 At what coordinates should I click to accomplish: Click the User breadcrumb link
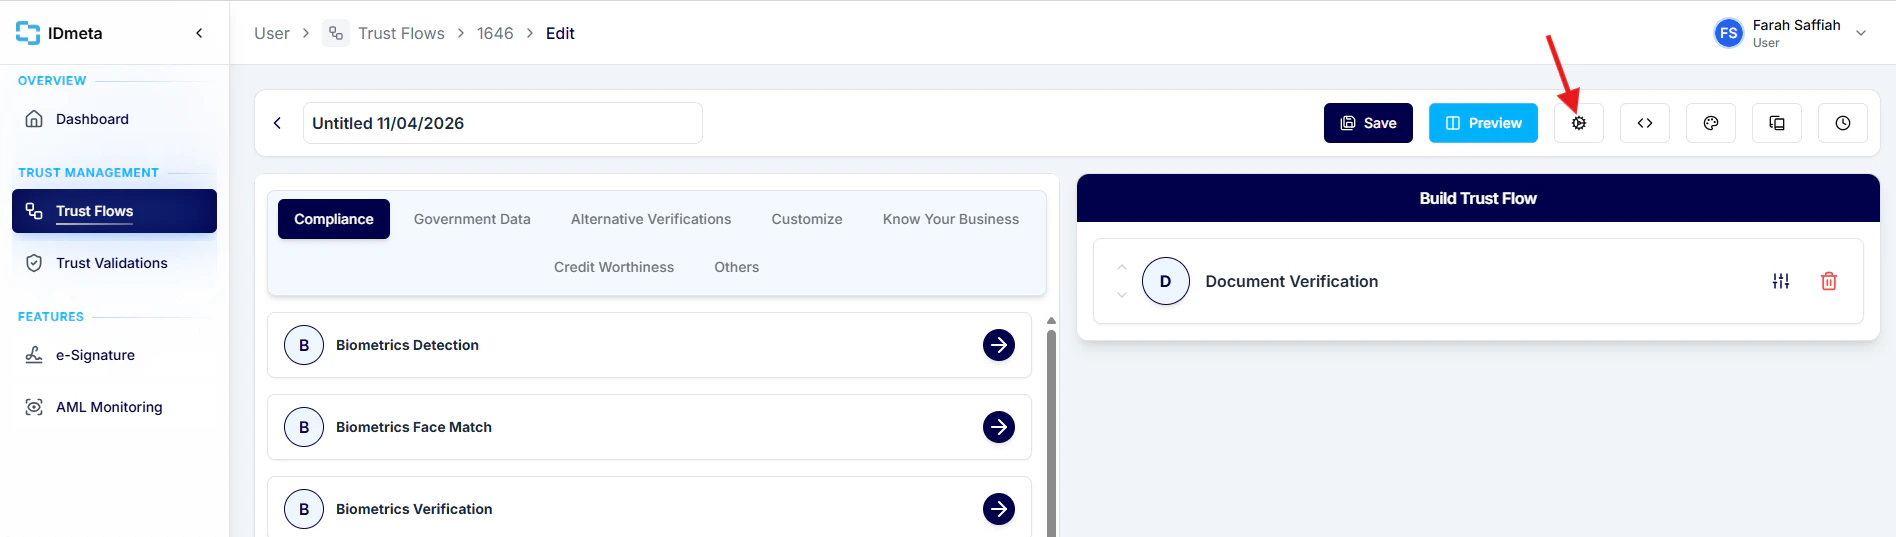pyautogui.click(x=271, y=33)
